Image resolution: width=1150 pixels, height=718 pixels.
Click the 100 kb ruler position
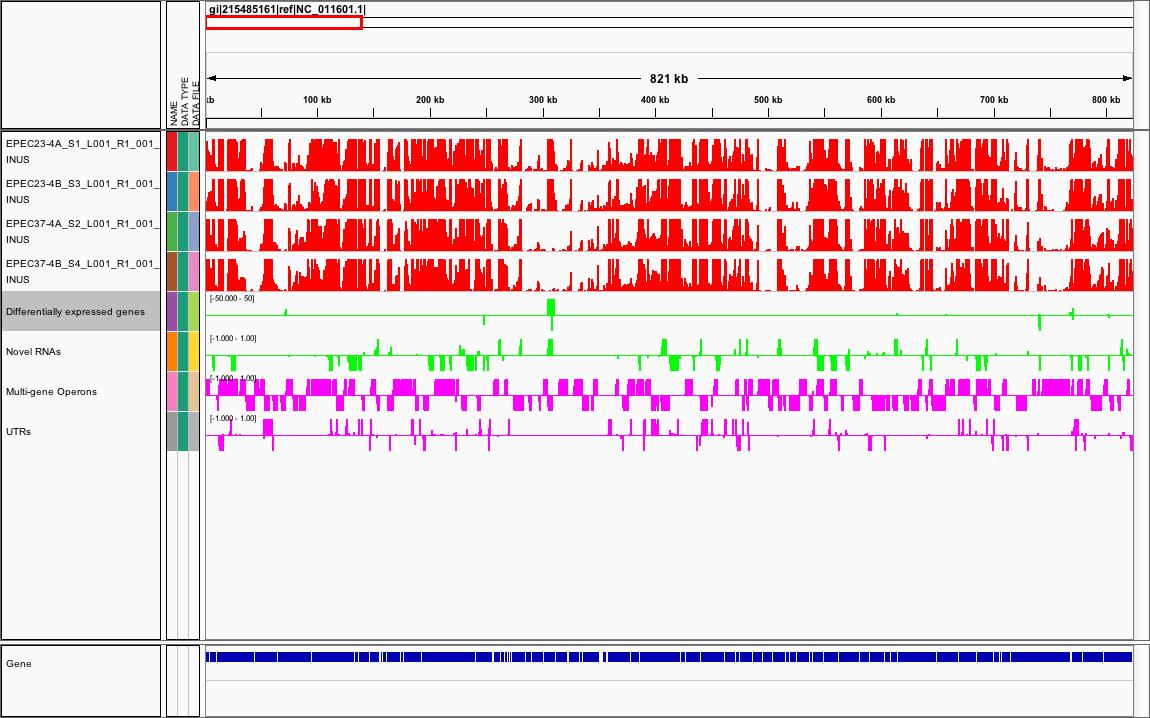[317, 100]
